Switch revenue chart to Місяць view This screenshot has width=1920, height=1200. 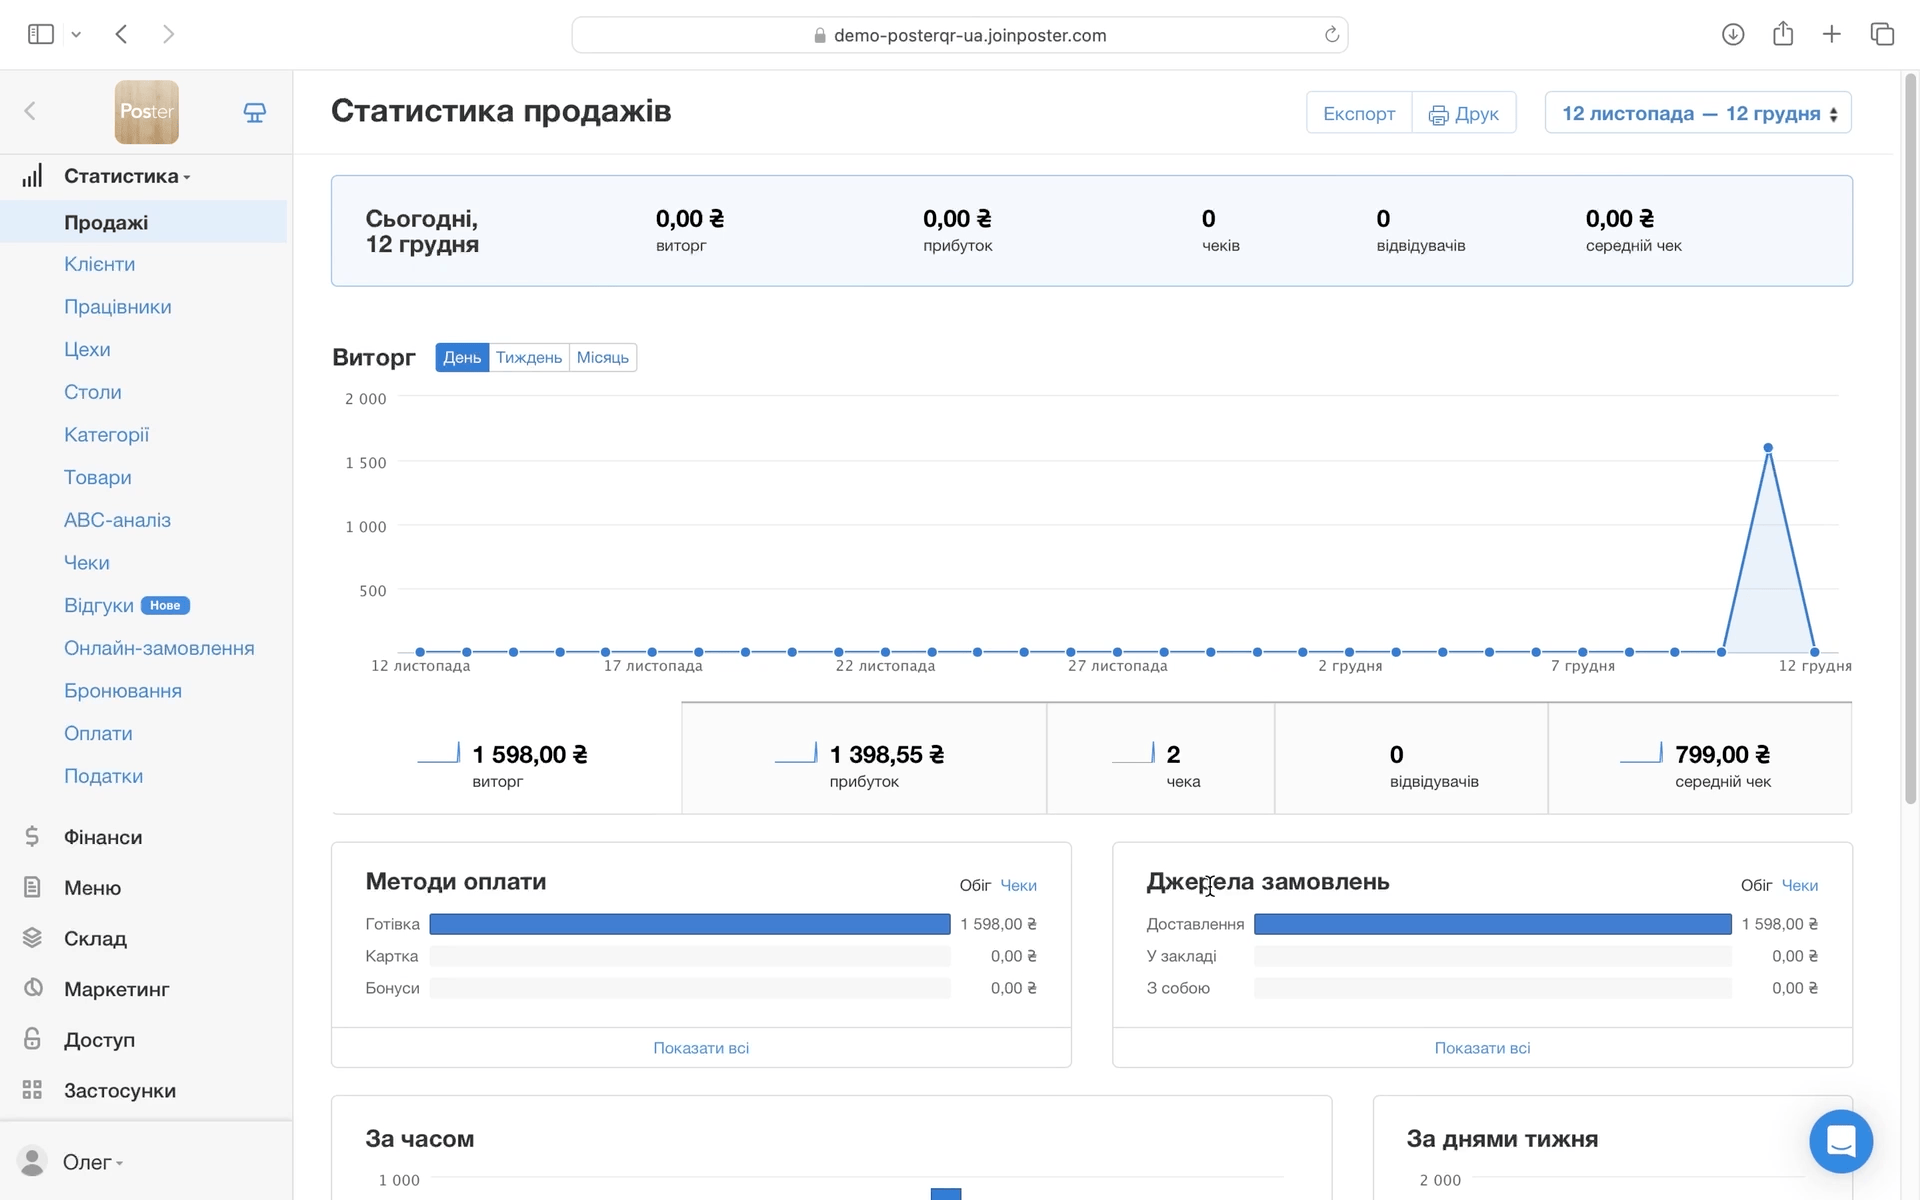602,358
